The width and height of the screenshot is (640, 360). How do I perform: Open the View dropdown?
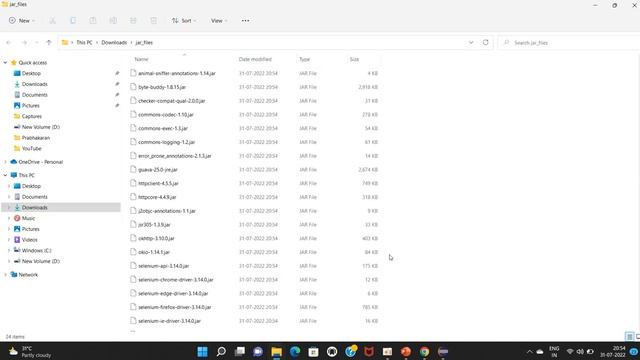coord(219,20)
